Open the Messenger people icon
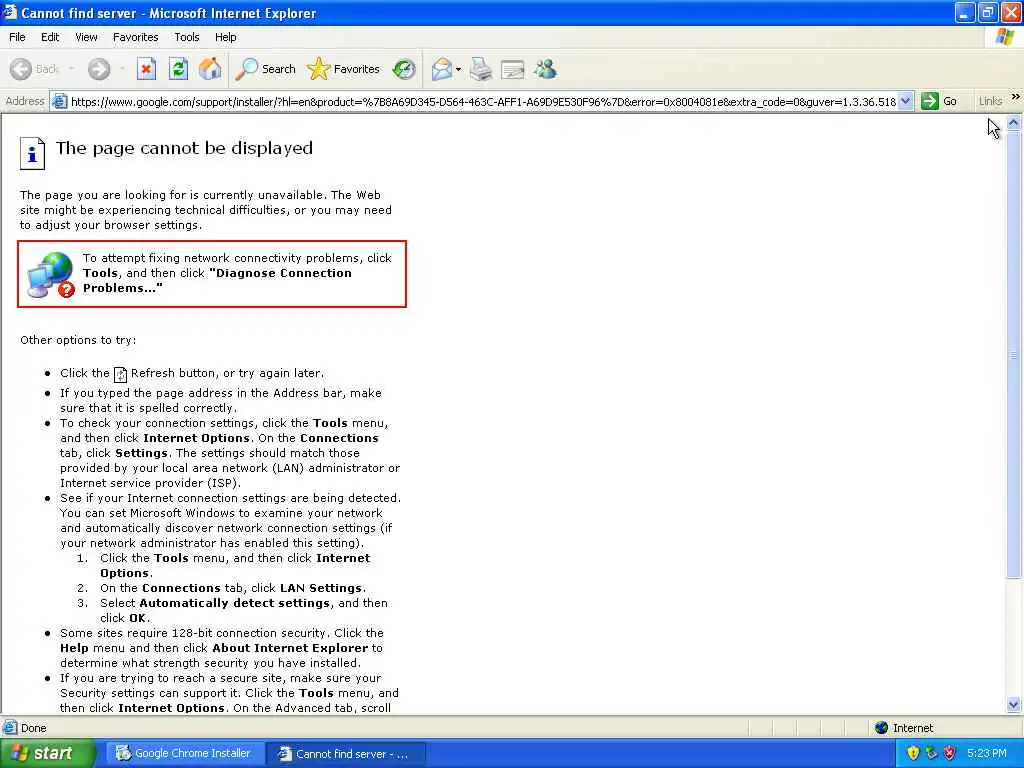This screenshot has width=1024, height=768. coord(545,69)
